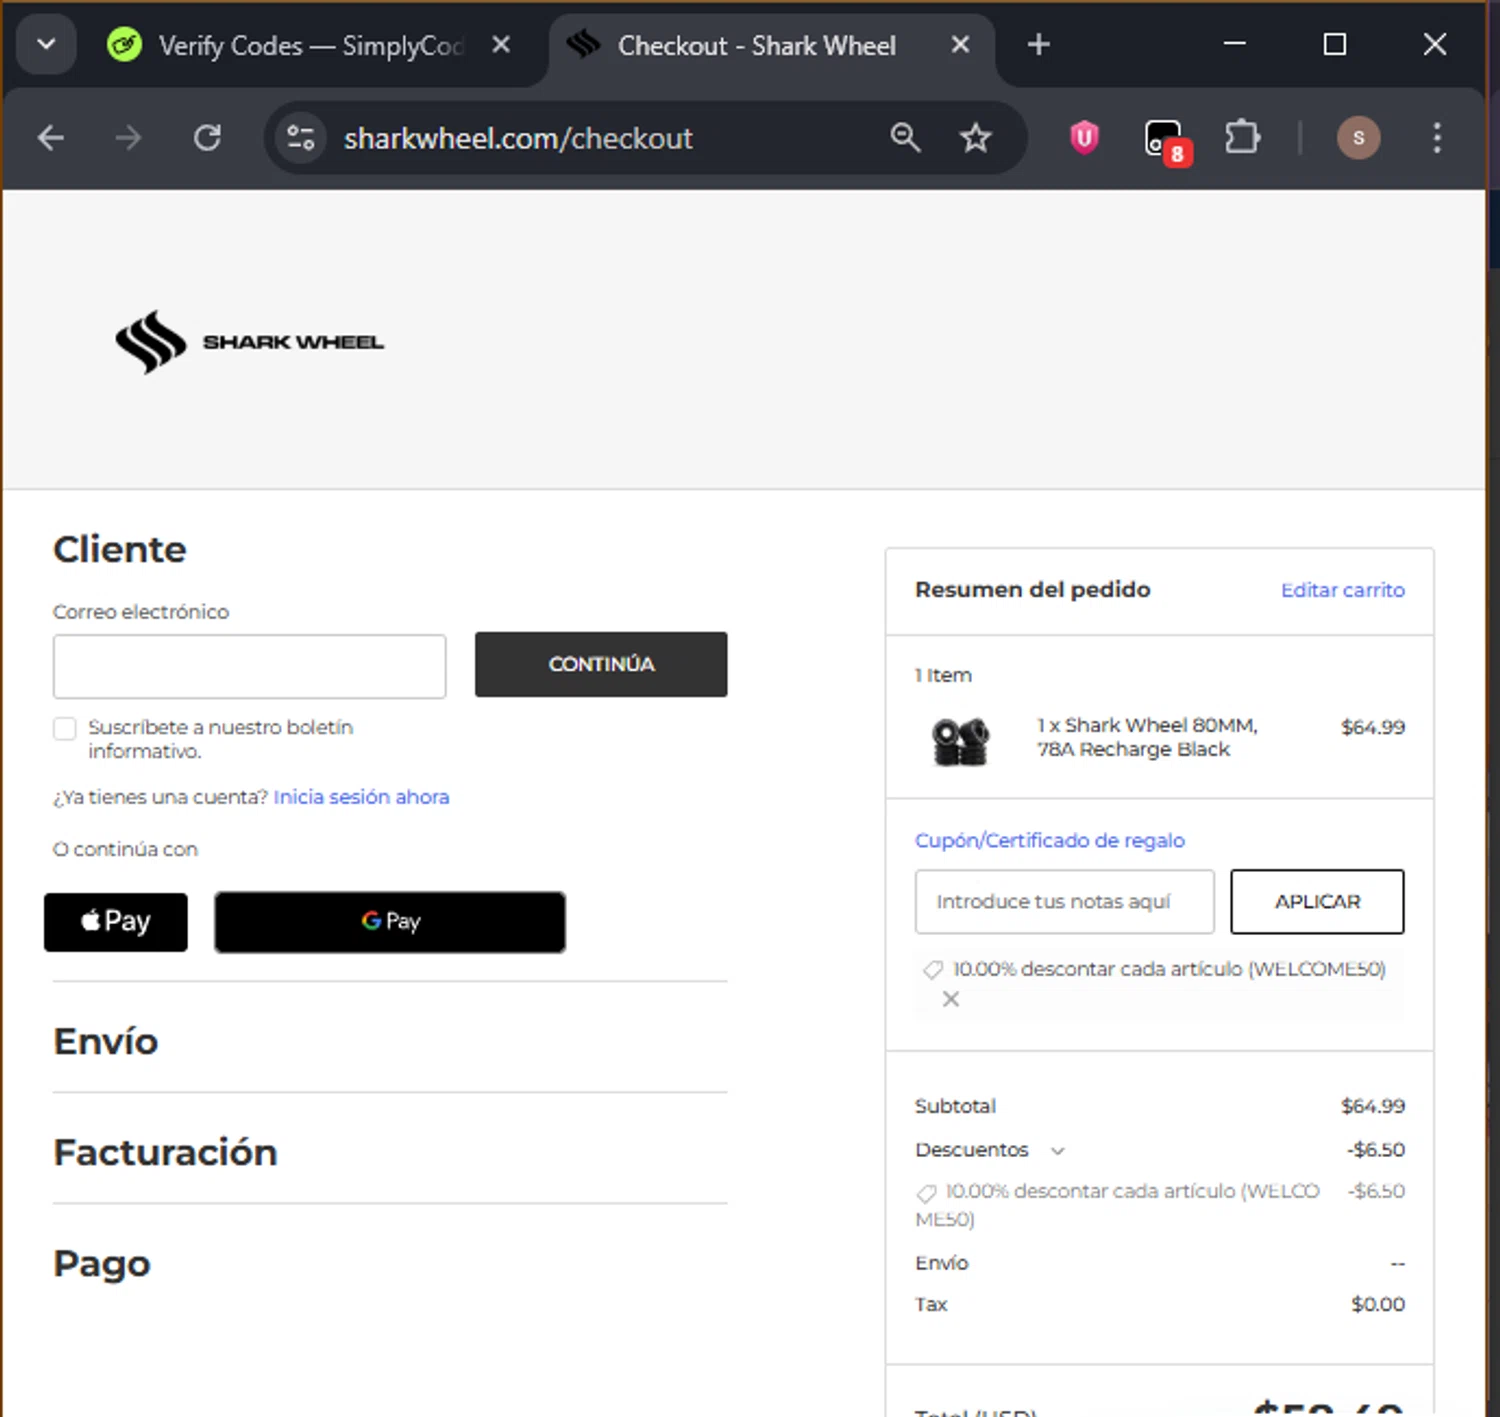Screen dimensions: 1500x1417
Task: Open the Facturación section heading
Action: [x=165, y=1153]
